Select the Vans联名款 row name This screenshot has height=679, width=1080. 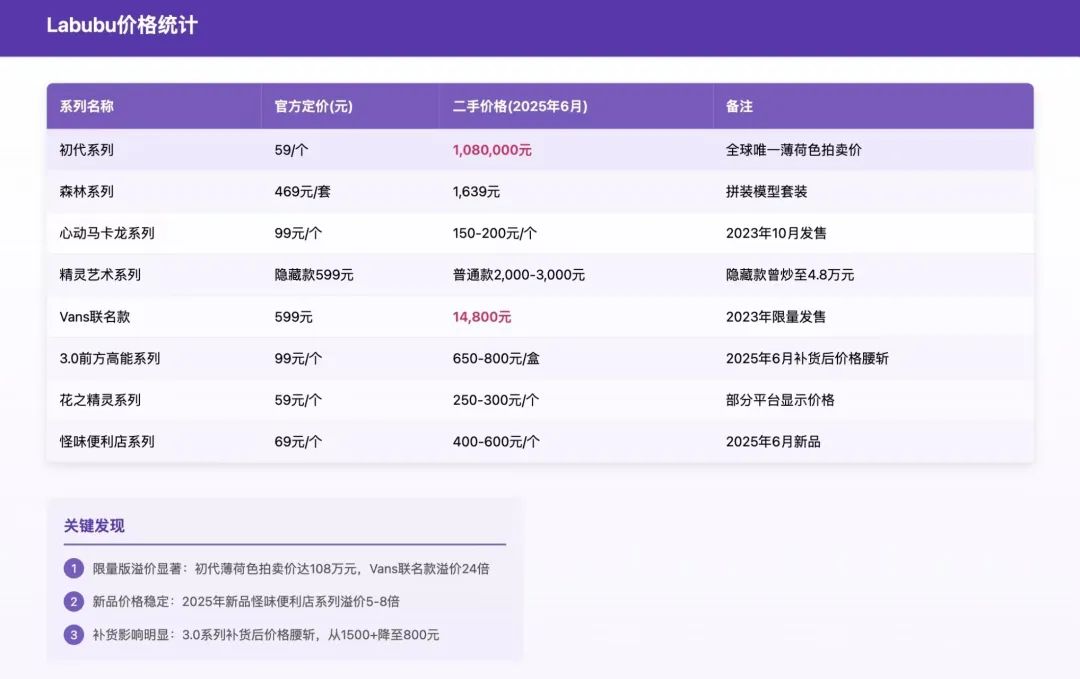(x=94, y=317)
